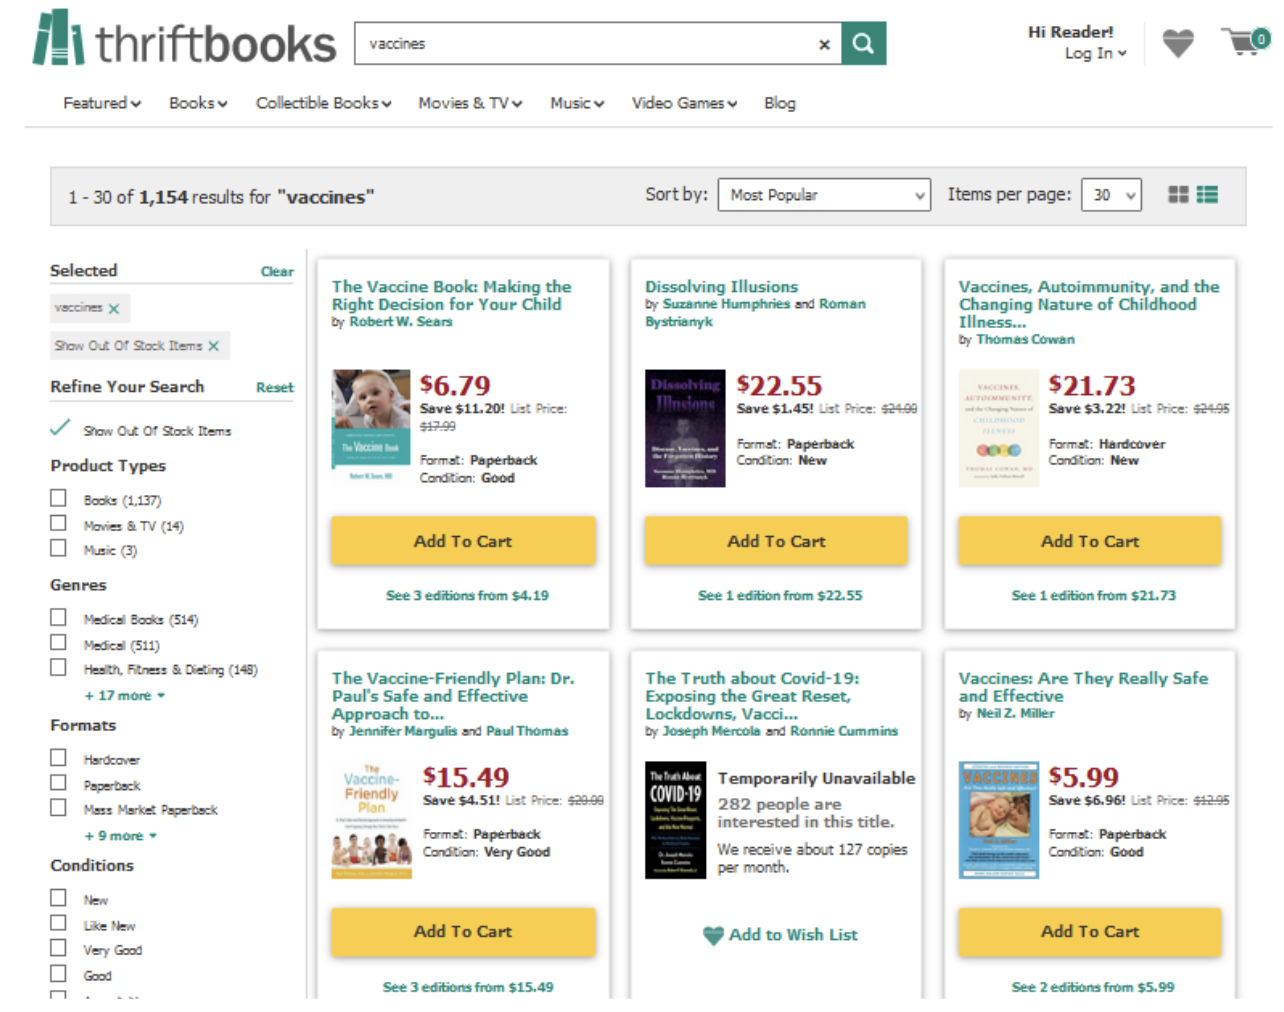Tick Health, Fitness & Dieting genre
1284x1012 pixels.
click(x=59, y=667)
